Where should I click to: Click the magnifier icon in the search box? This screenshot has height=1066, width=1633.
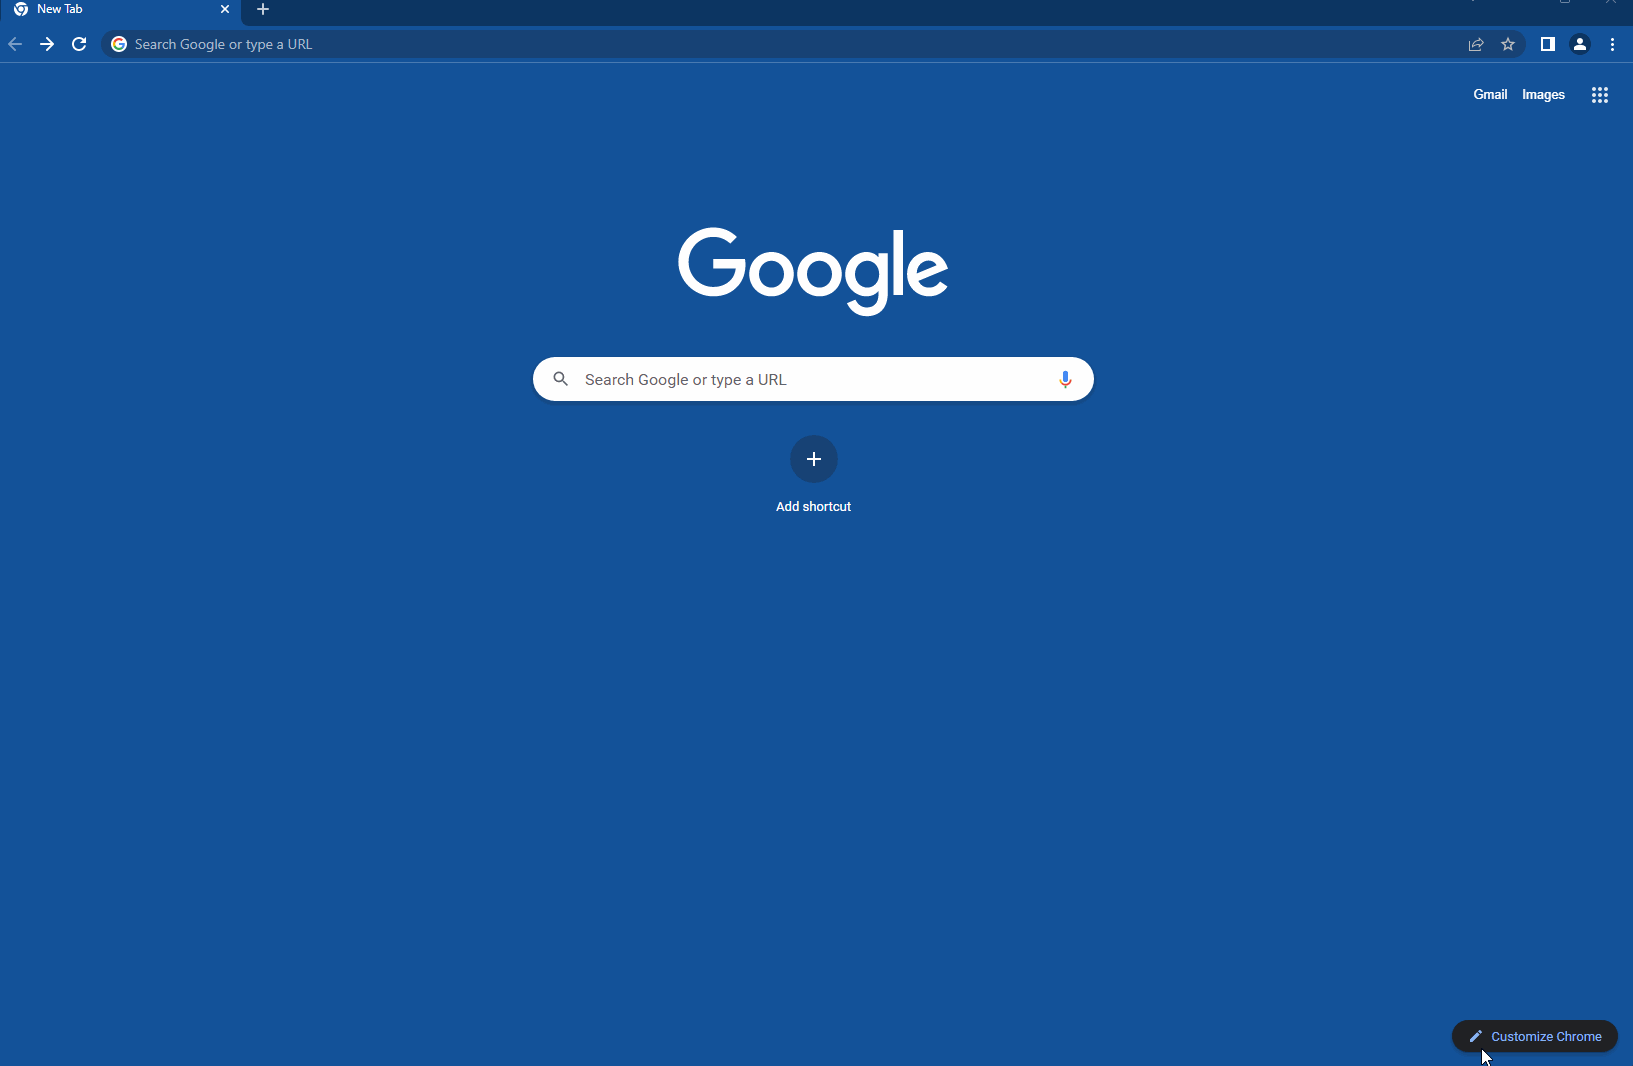coord(561,379)
